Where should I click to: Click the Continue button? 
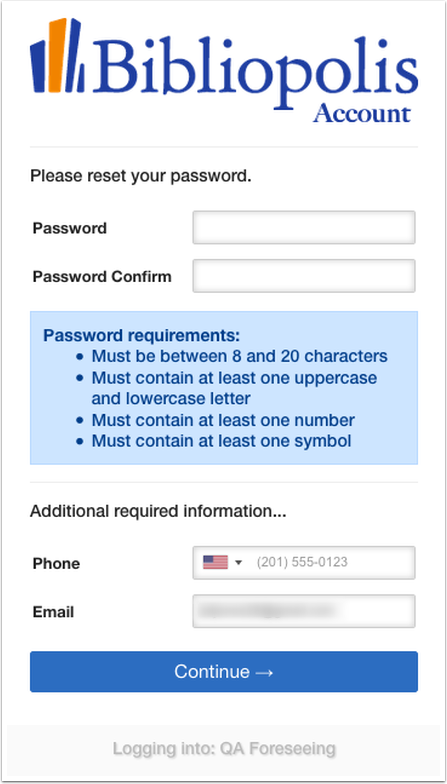[x=224, y=672]
